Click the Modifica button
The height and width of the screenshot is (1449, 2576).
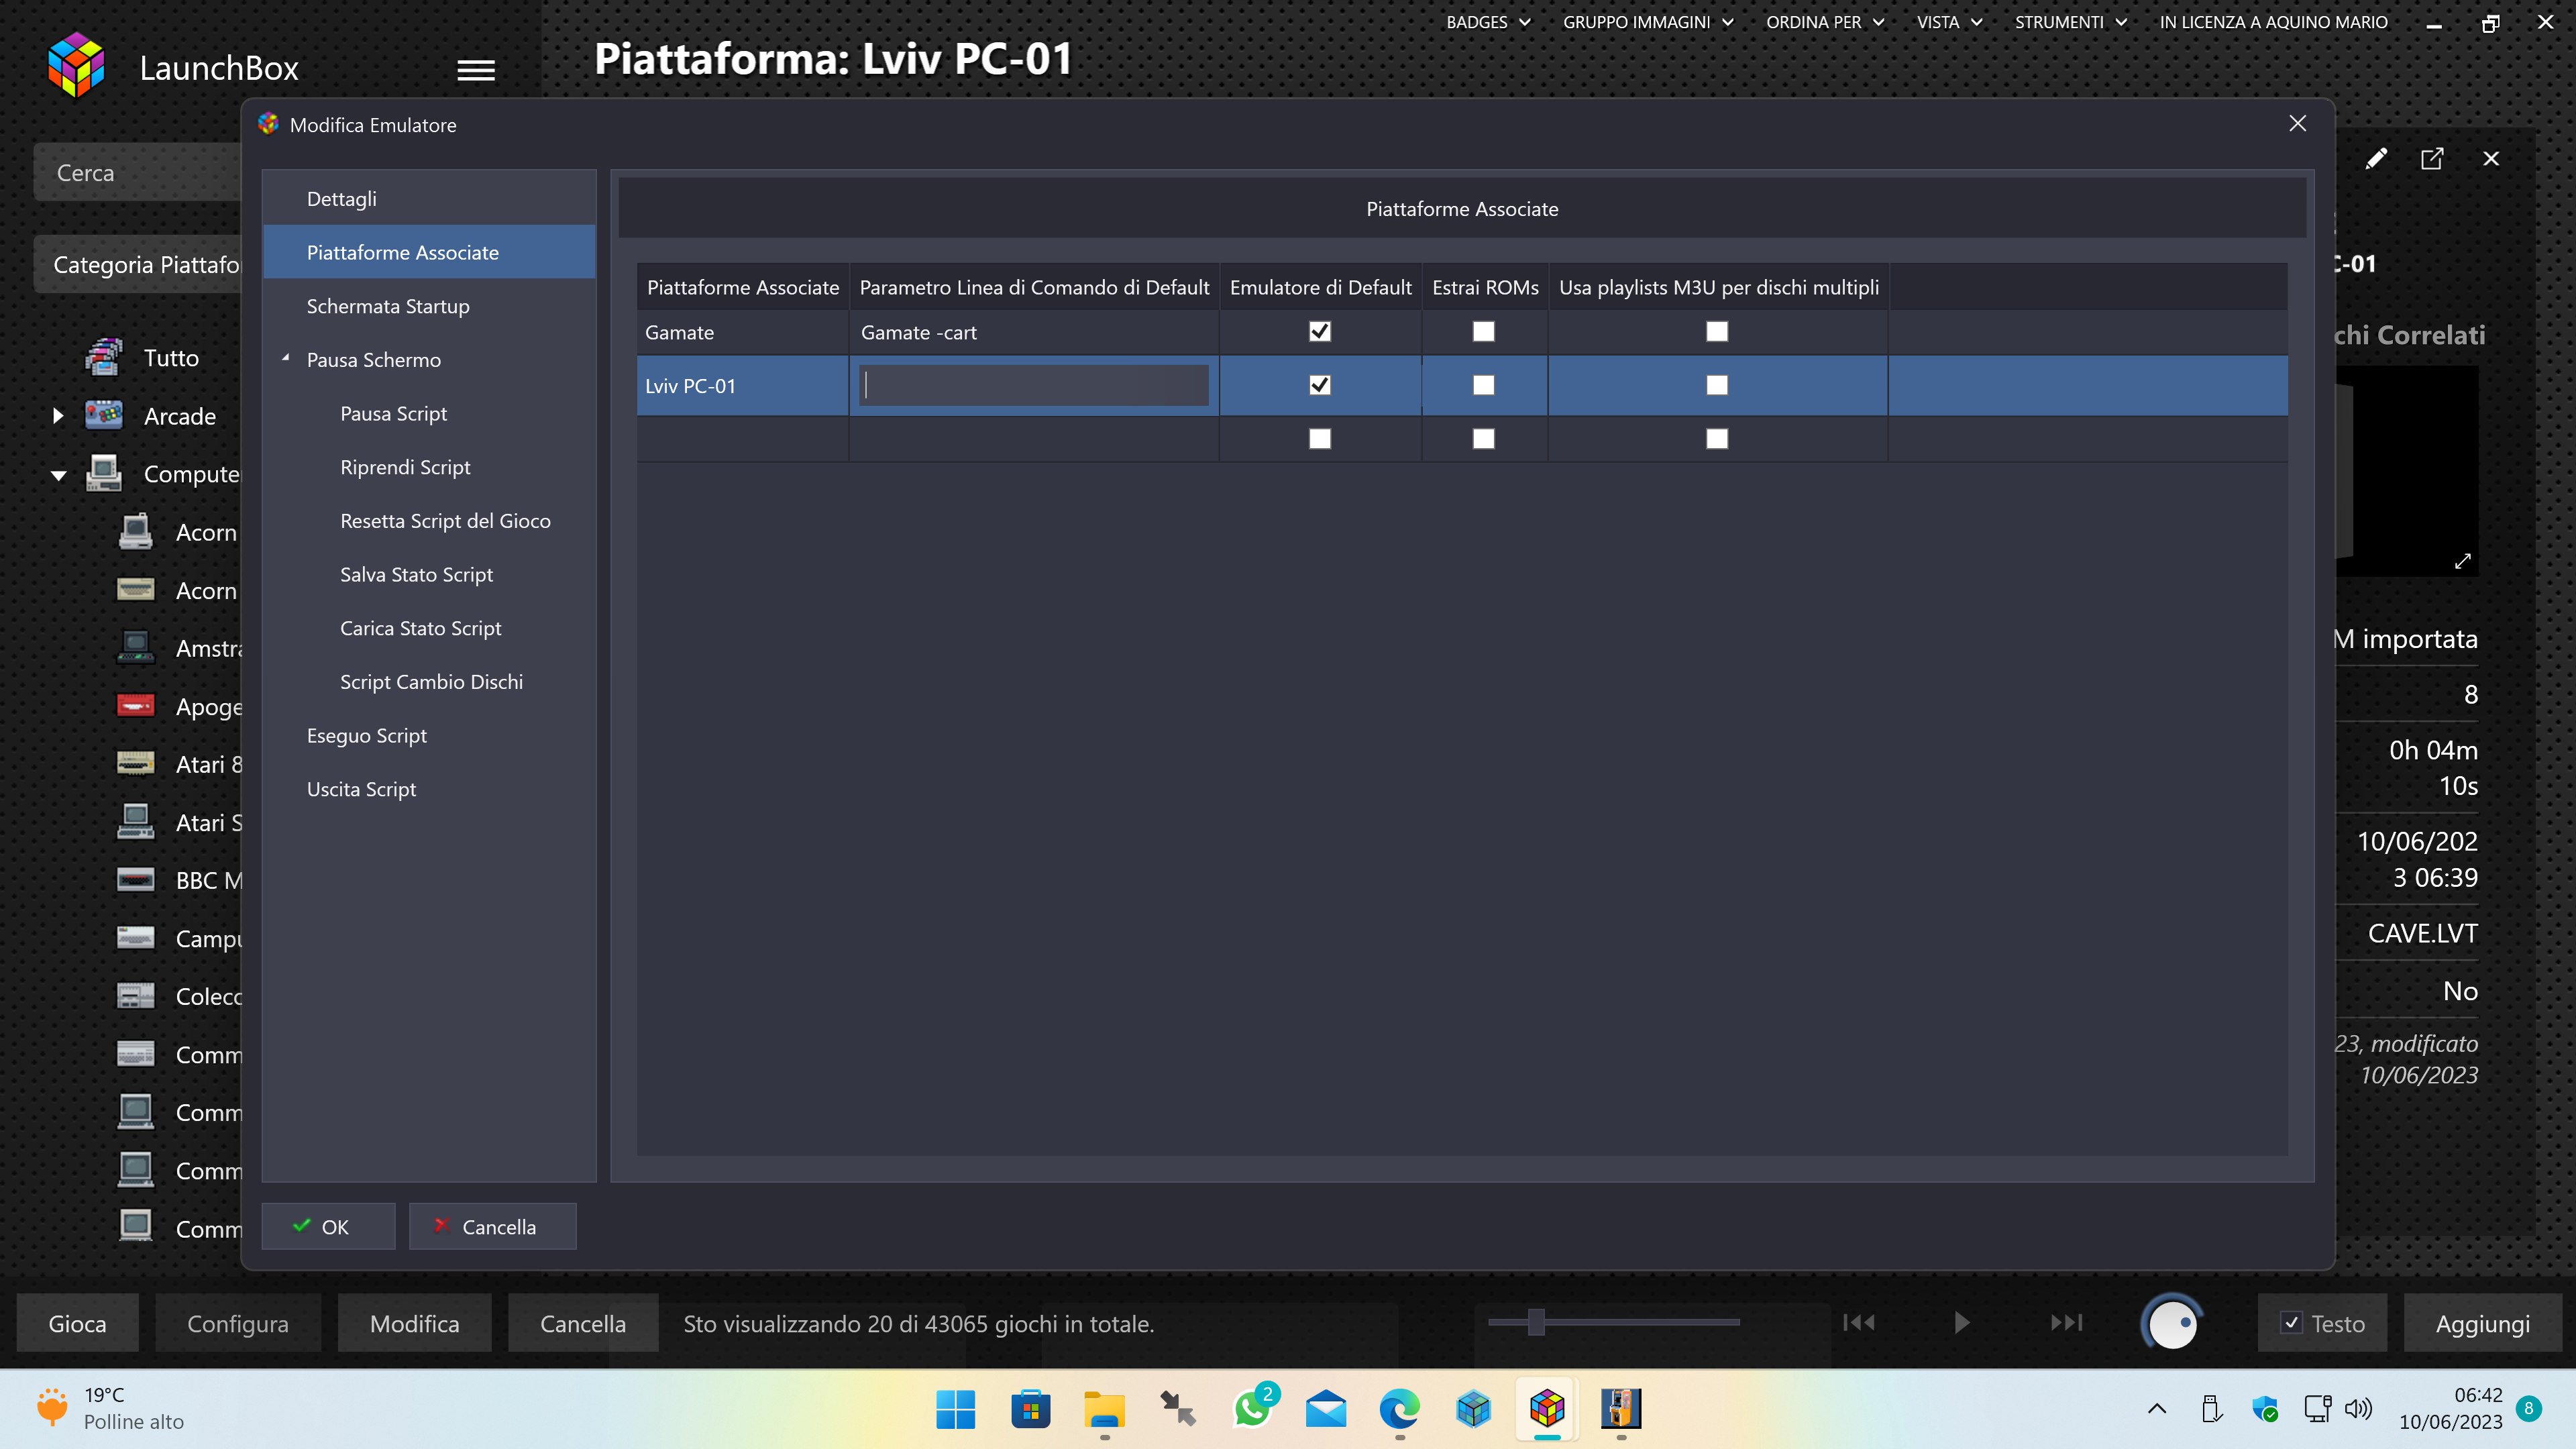[414, 1323]
